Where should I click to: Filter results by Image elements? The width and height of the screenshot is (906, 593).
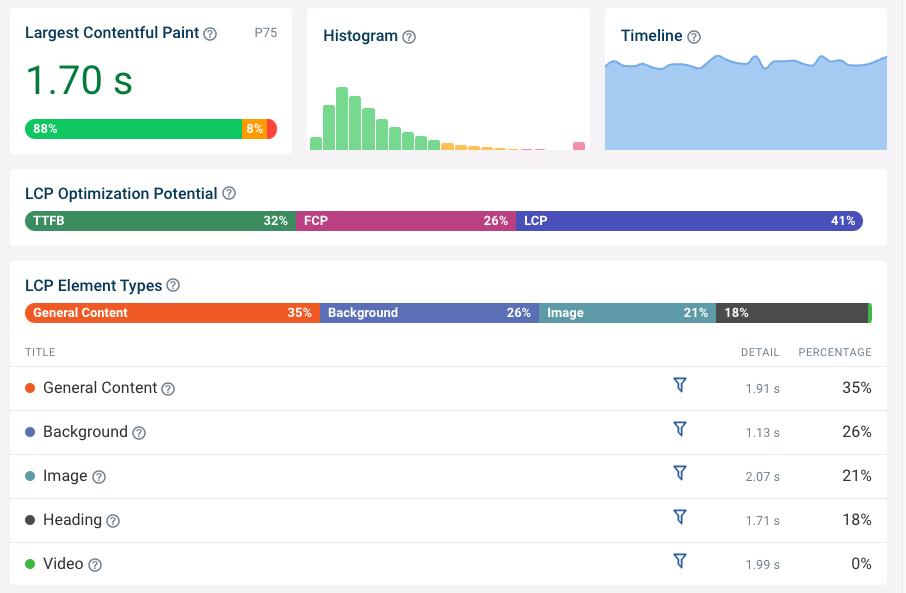[x=680, y=473]
